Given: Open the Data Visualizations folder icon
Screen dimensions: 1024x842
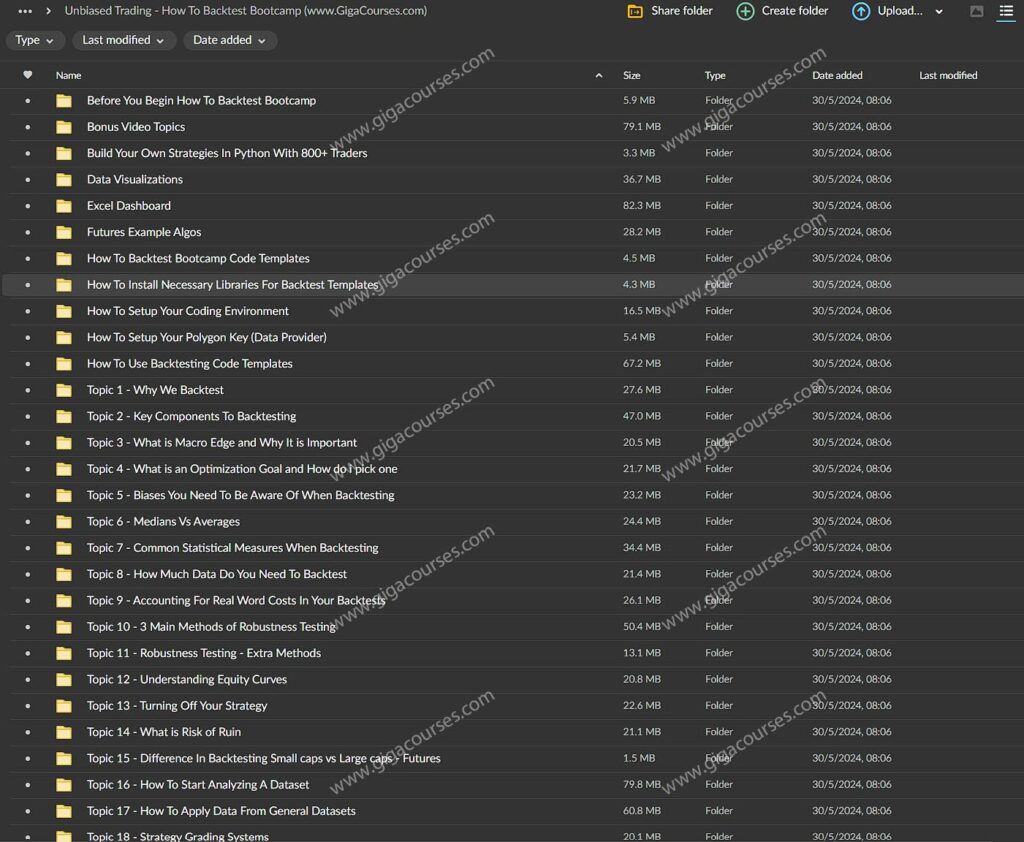Looking at the screenshot, I should [63, 179].
